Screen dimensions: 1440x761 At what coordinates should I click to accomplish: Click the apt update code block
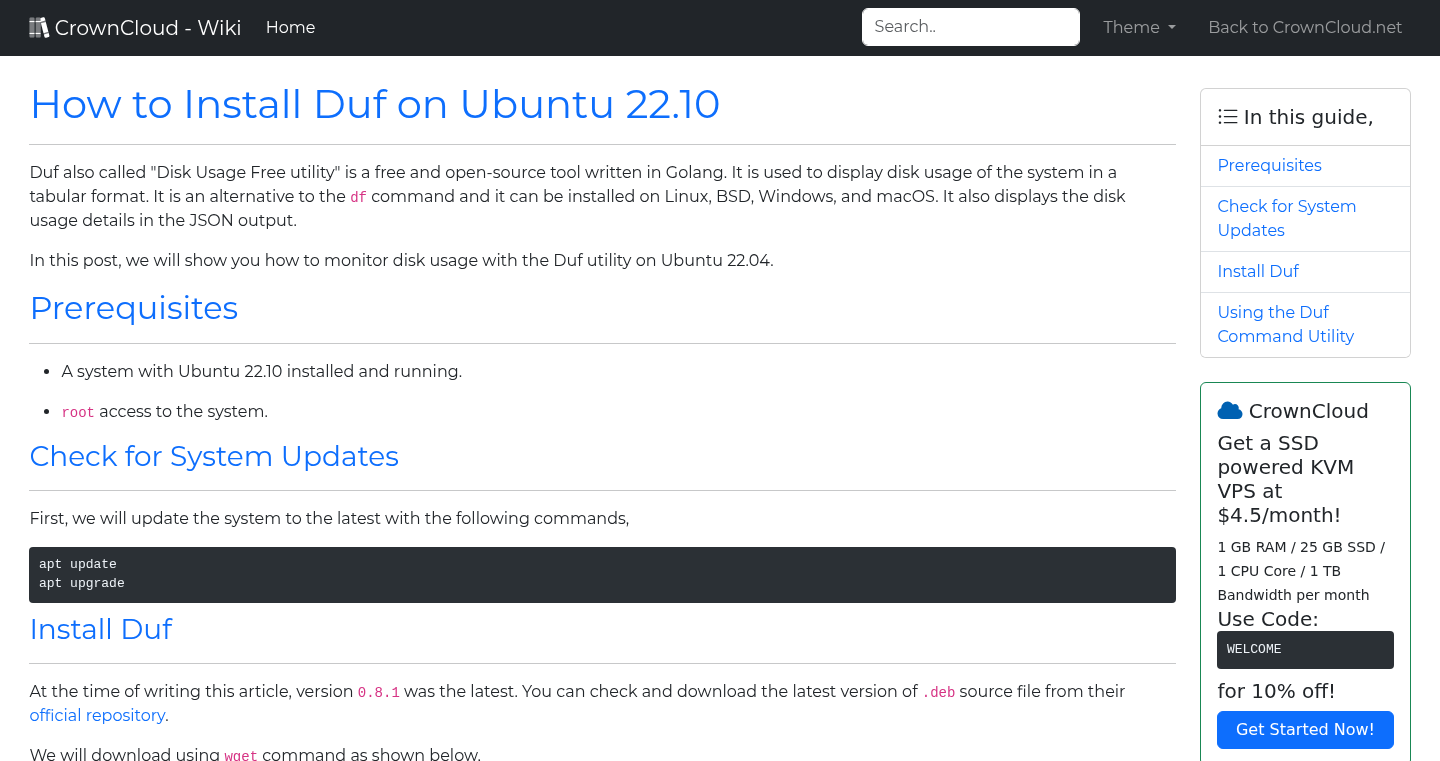600,574
